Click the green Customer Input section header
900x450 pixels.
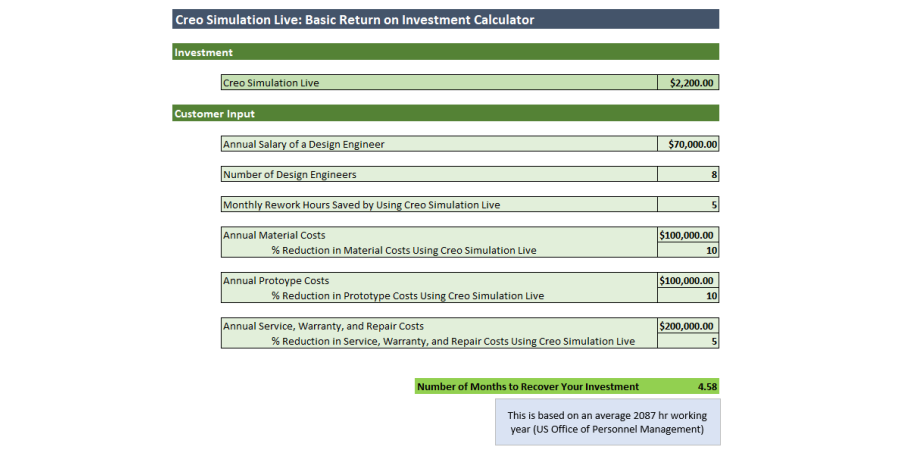(x=445, y=114)
